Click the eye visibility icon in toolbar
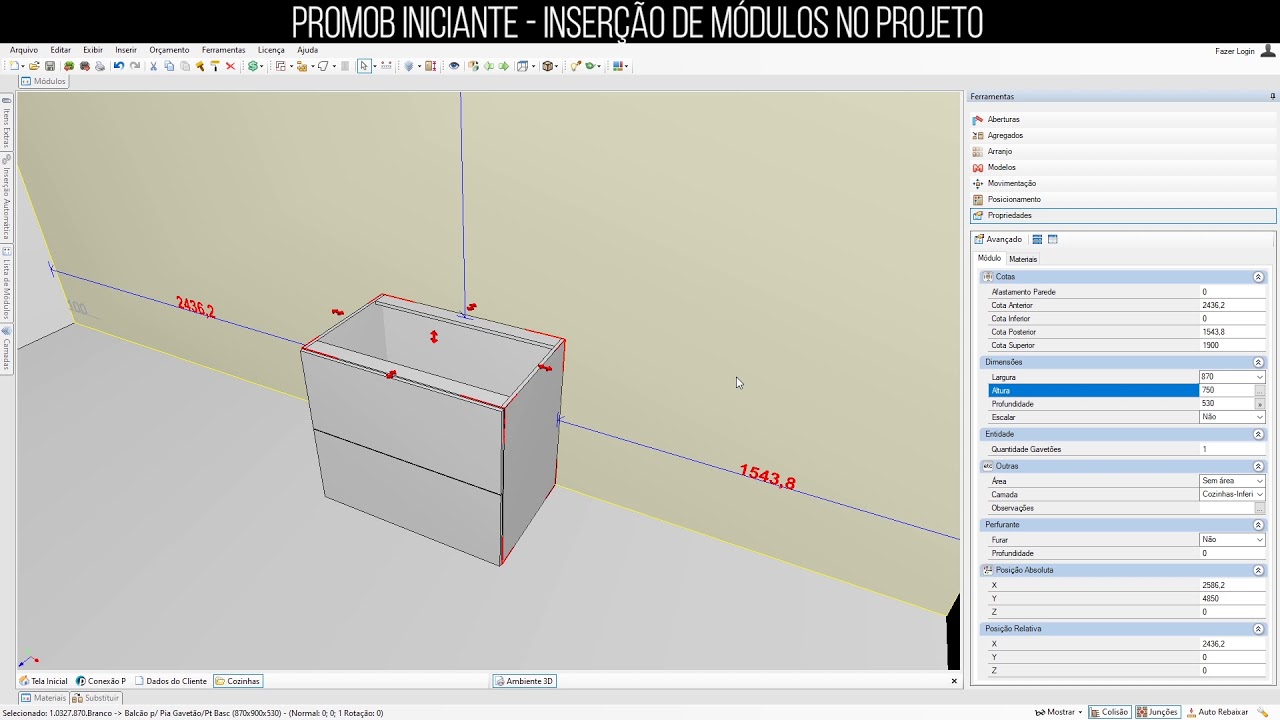Screen dimensions: 1280x720 tap(454, 66)
